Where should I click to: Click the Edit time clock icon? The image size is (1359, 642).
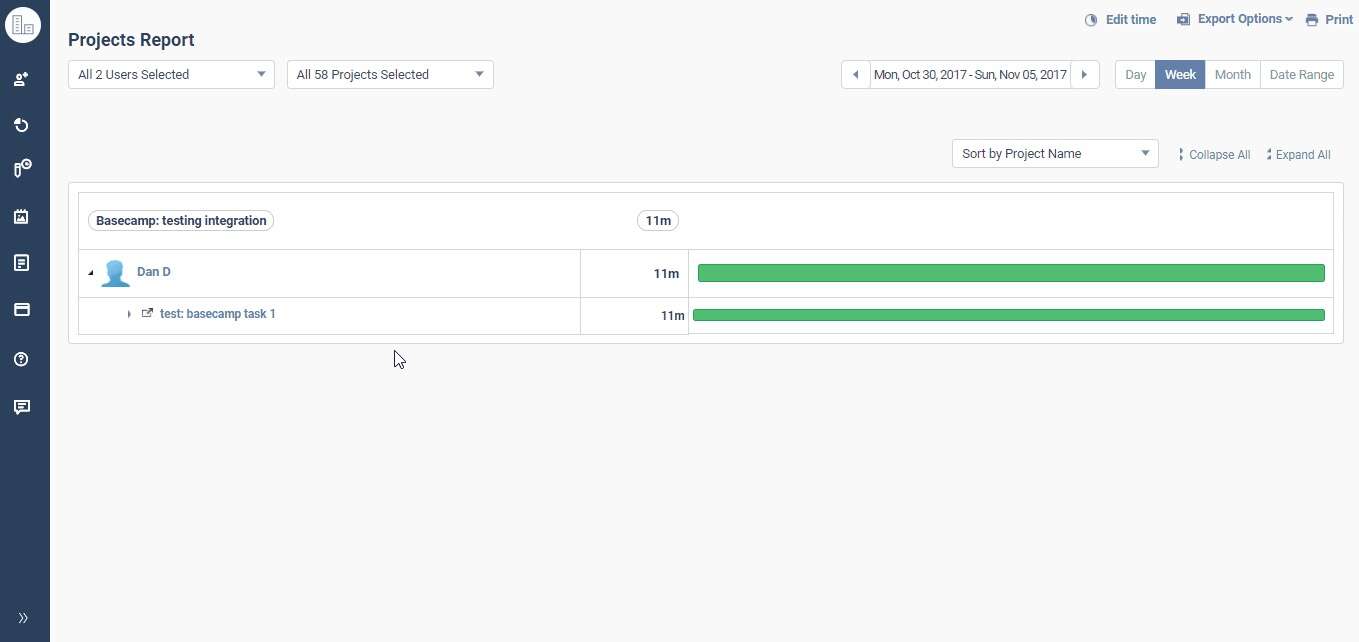[x=1090, y=19]
